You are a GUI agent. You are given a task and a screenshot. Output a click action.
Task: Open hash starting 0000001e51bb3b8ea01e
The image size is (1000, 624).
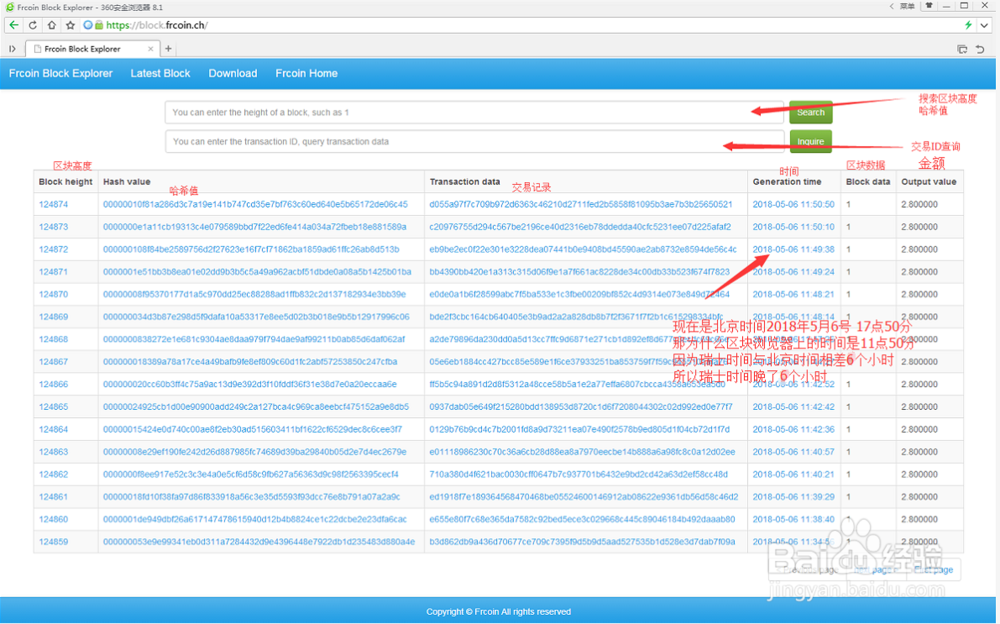[x=257, y=272]
